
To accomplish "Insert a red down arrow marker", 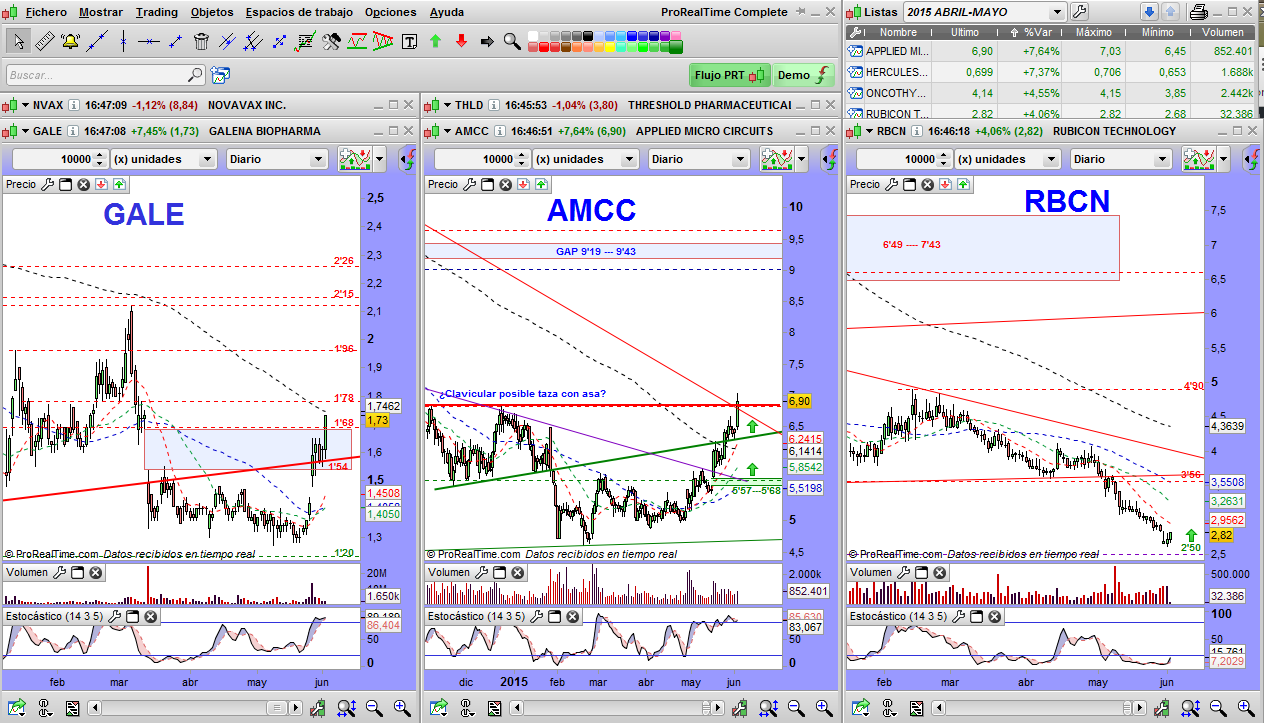I will 461,41.
